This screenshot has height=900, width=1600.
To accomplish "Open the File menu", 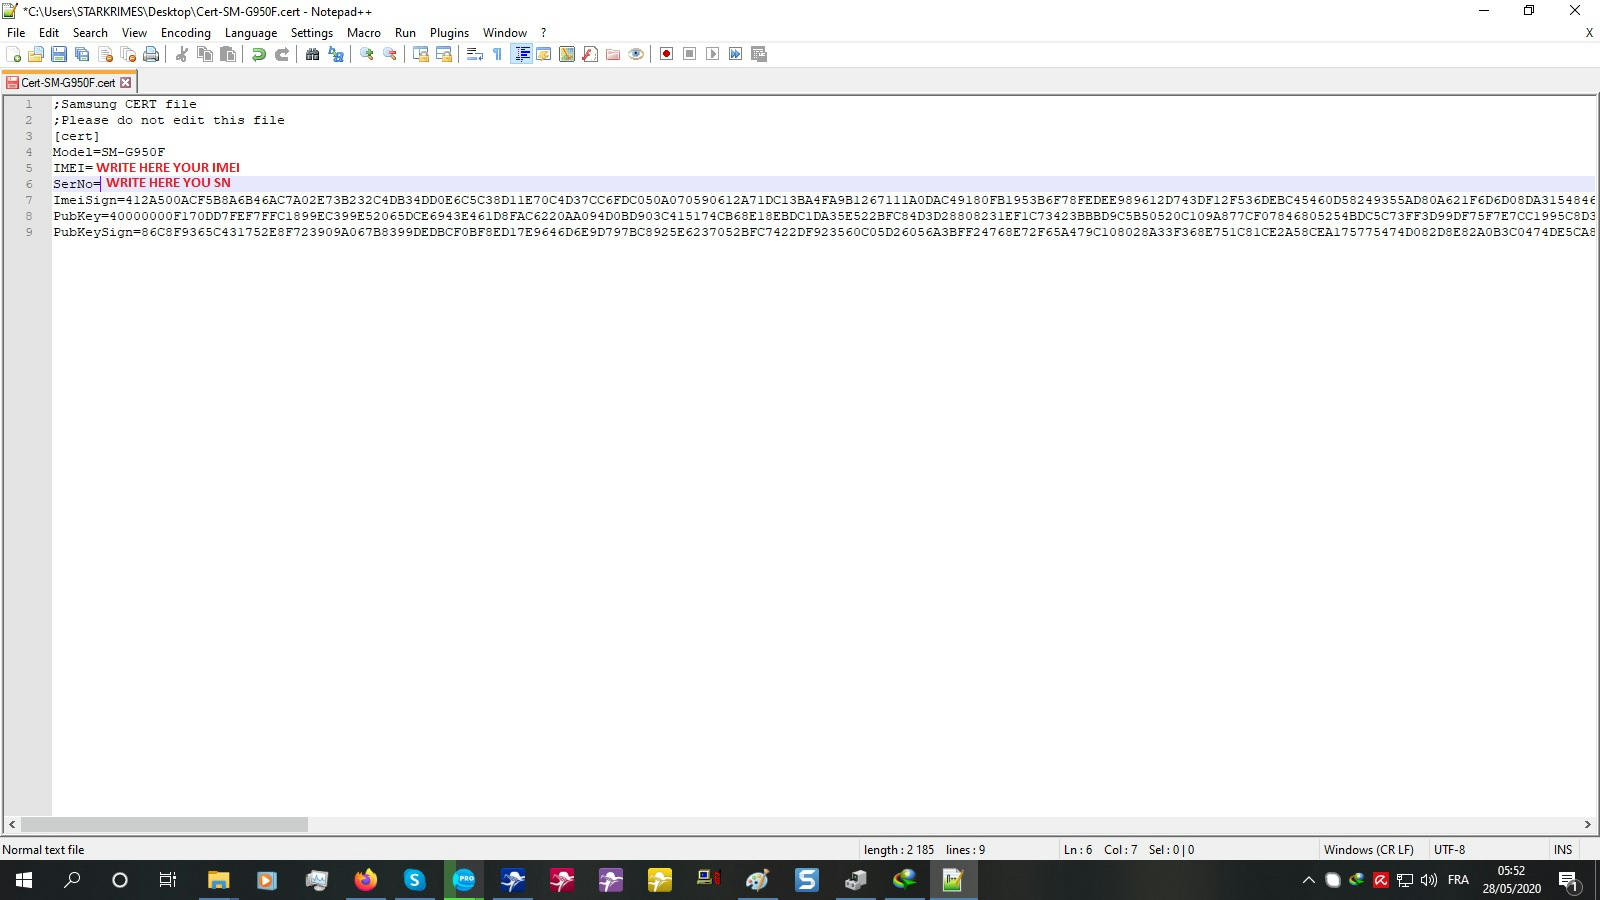I will (16, 33).
